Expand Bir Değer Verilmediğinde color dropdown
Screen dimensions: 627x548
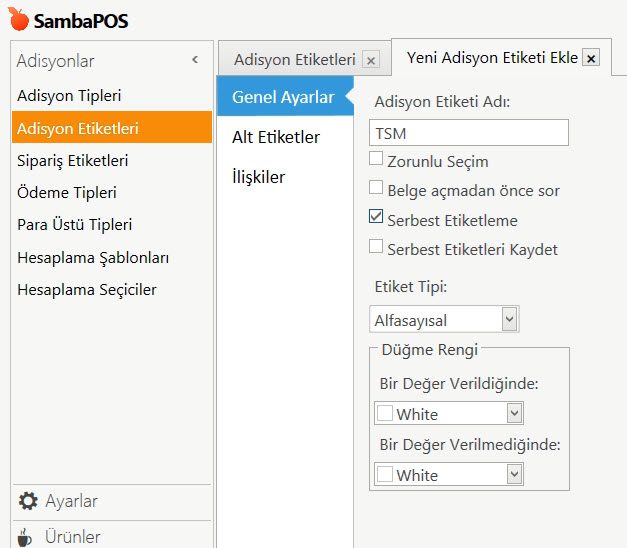pos(514,474)
